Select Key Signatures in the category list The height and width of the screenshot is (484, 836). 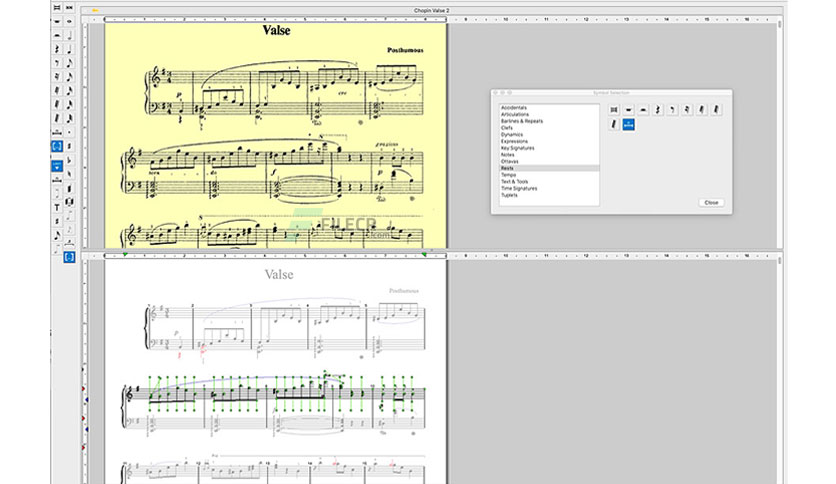[517, 148]
